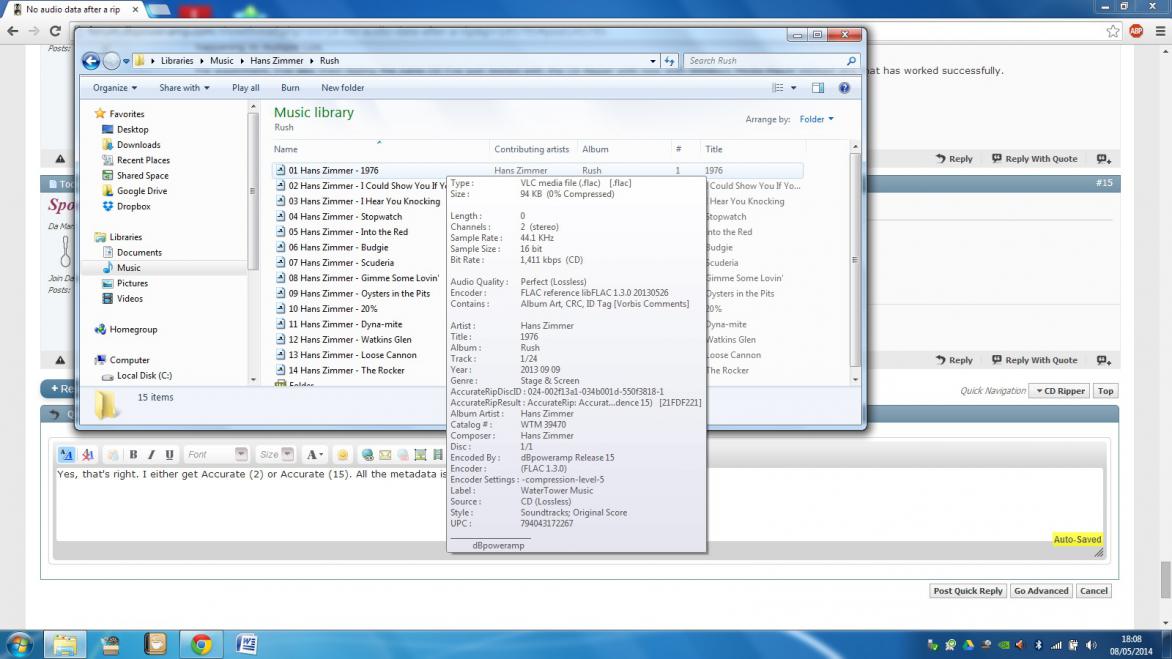This screenshot has width=1172, height=659.
Task: Click Post Quick Reply button
Action: pos(967,591)
